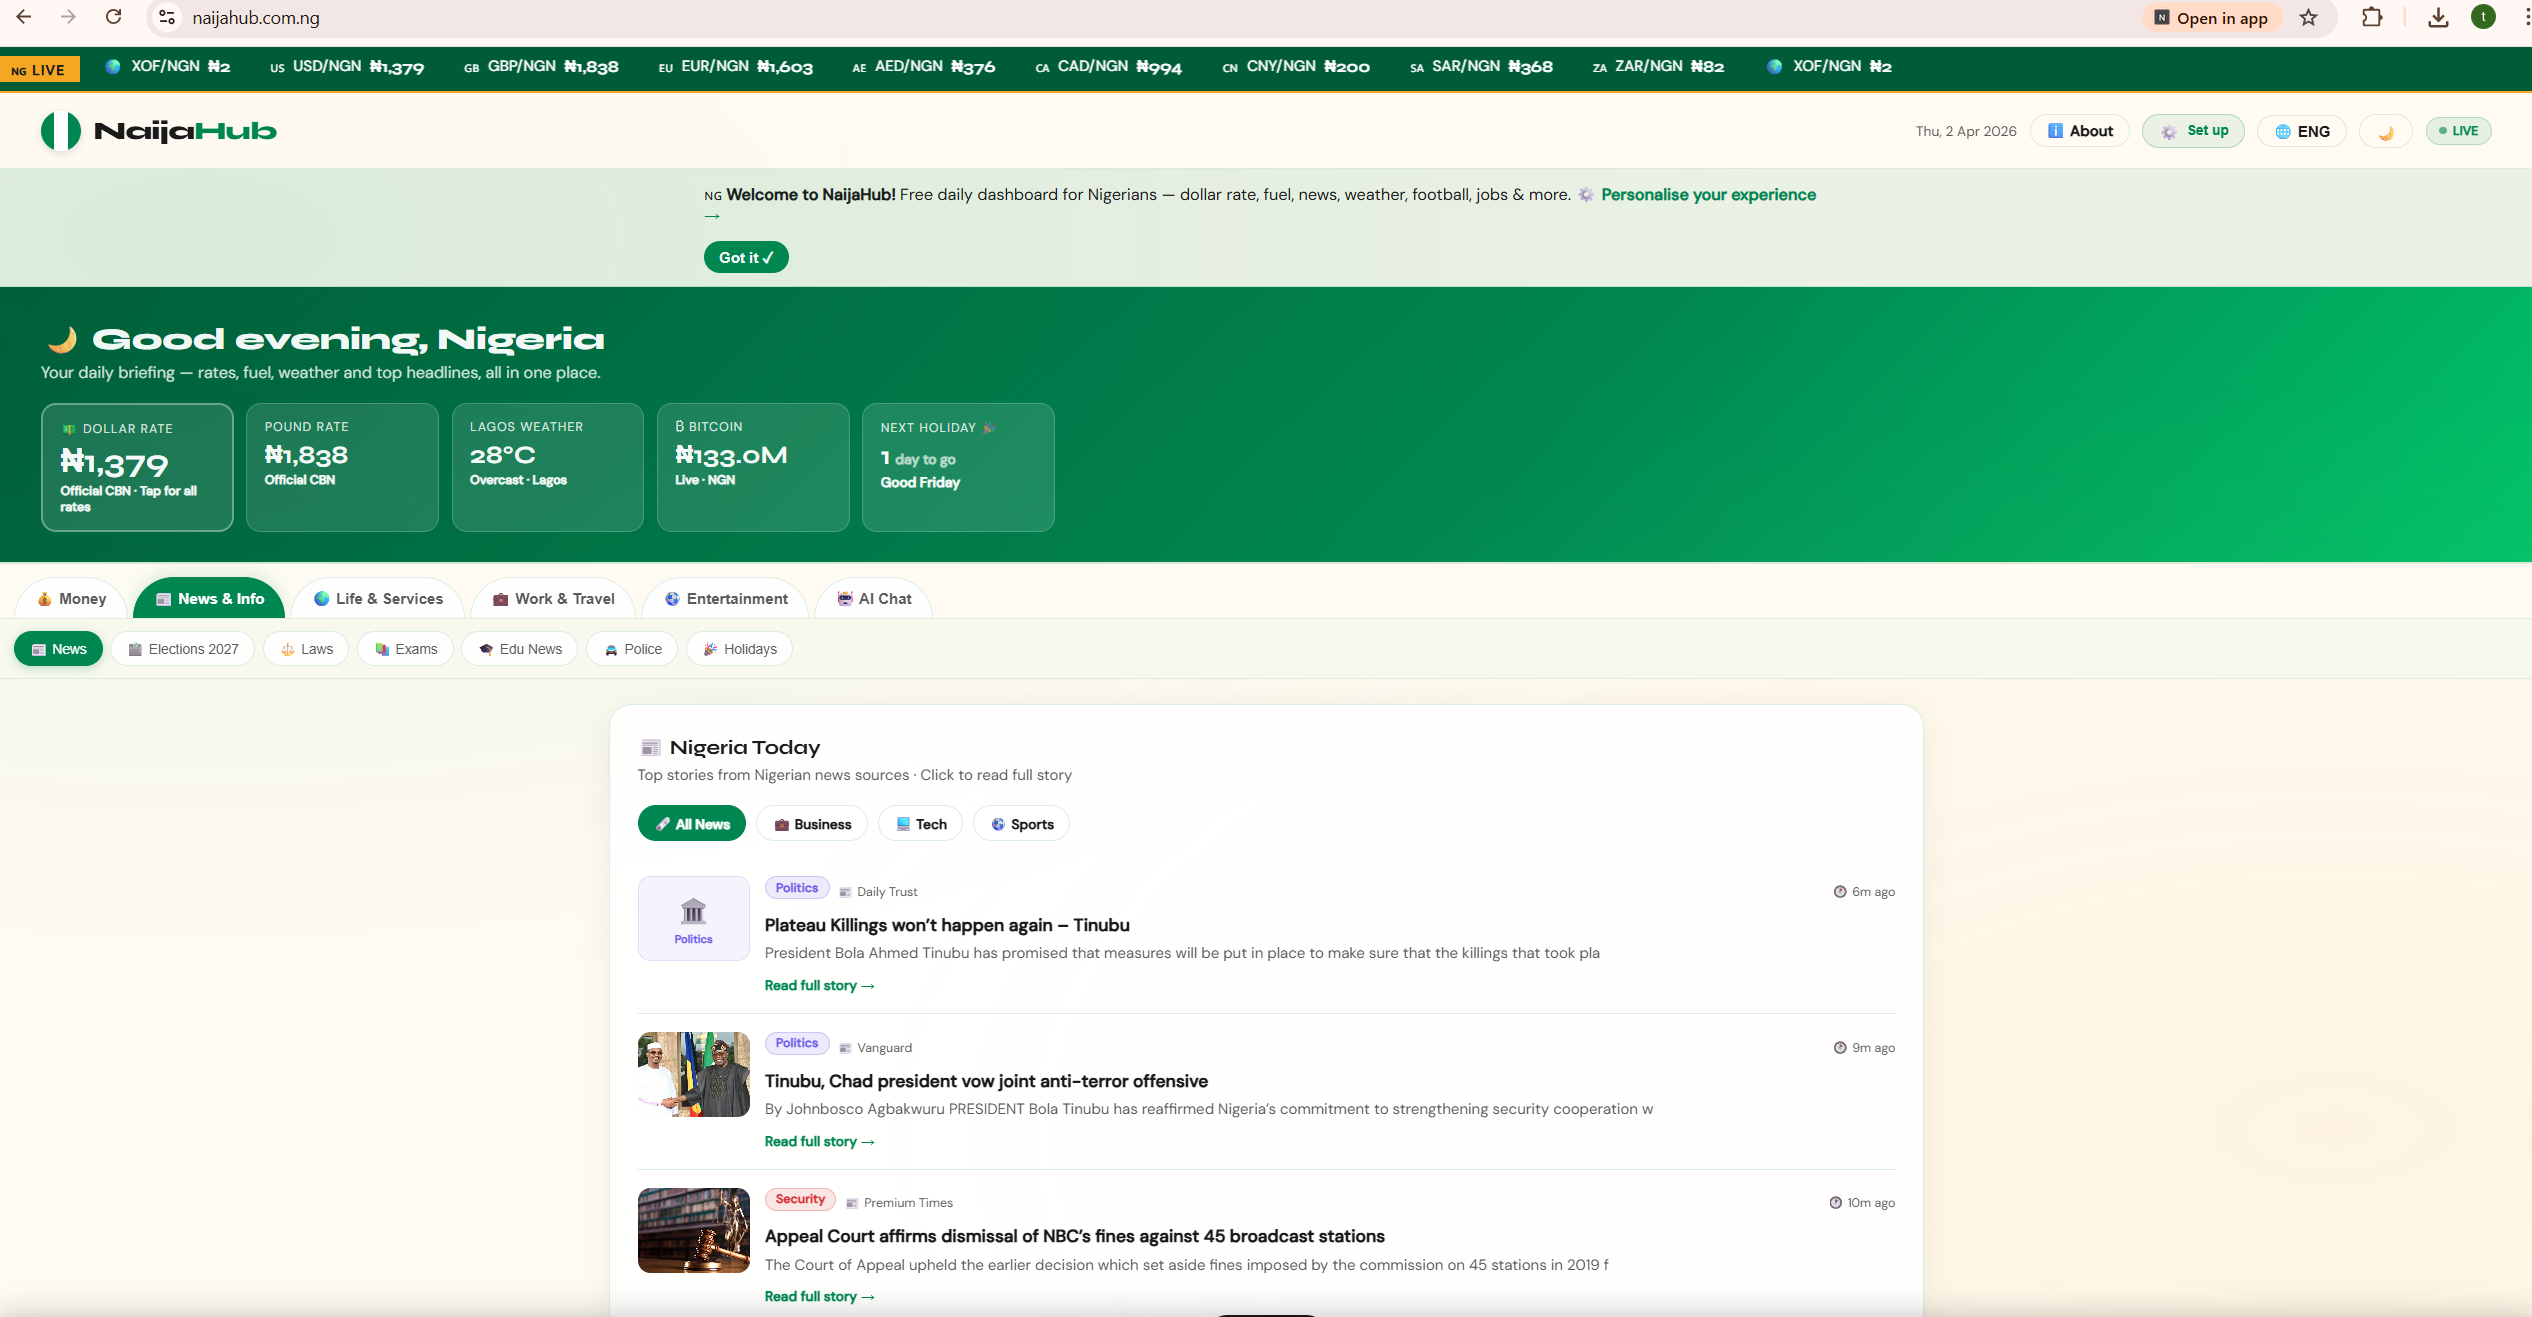Select the Holidays sub-tab
The image size is (2532, 1317).
click(739, 649)
